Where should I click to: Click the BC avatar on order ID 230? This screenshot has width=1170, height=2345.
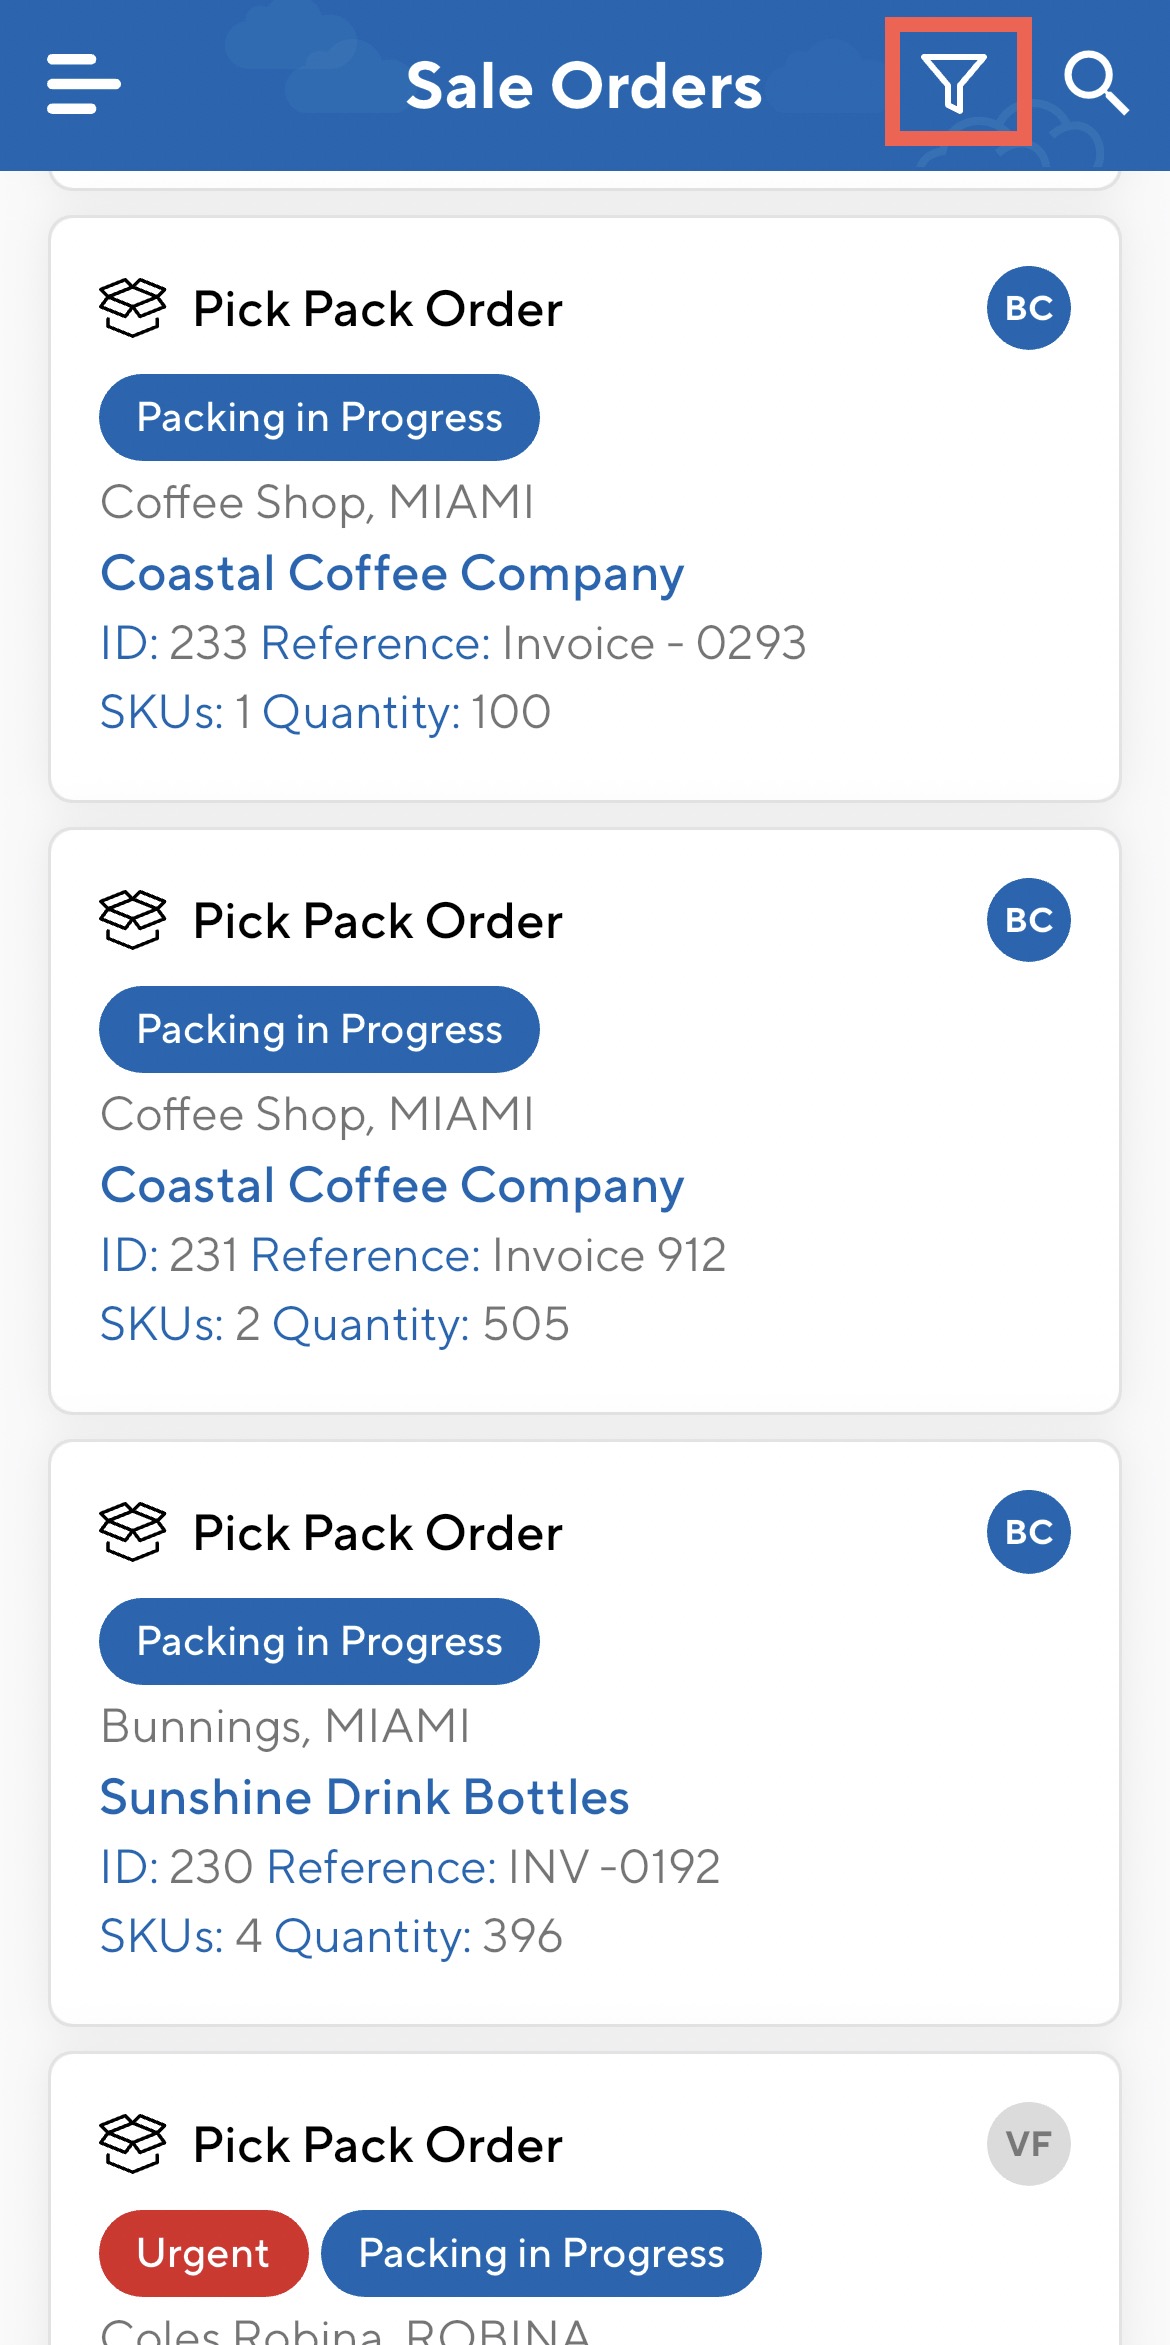tap(1027, 1530)
